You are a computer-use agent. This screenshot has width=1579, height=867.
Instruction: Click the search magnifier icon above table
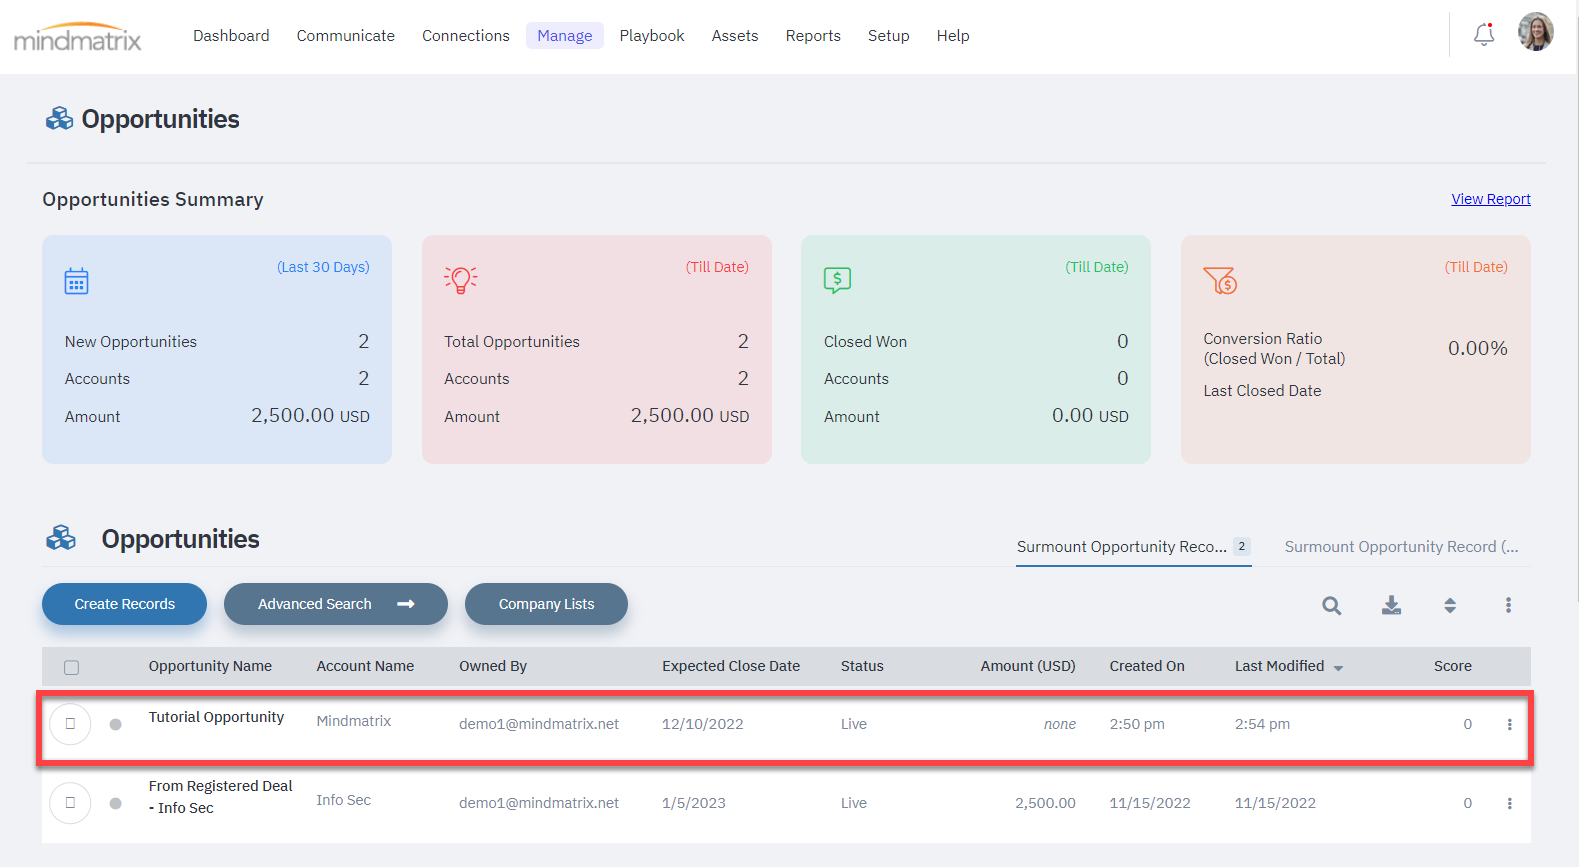click(x=1331, y=605)
